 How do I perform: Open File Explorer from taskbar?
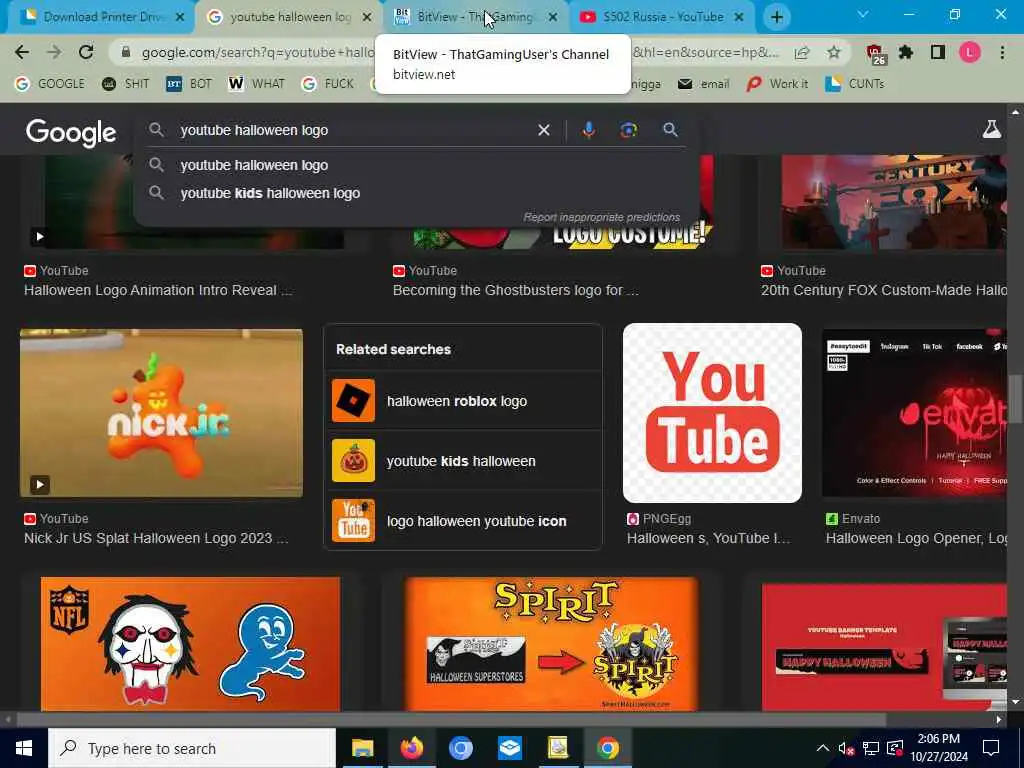tap(362, 748)
